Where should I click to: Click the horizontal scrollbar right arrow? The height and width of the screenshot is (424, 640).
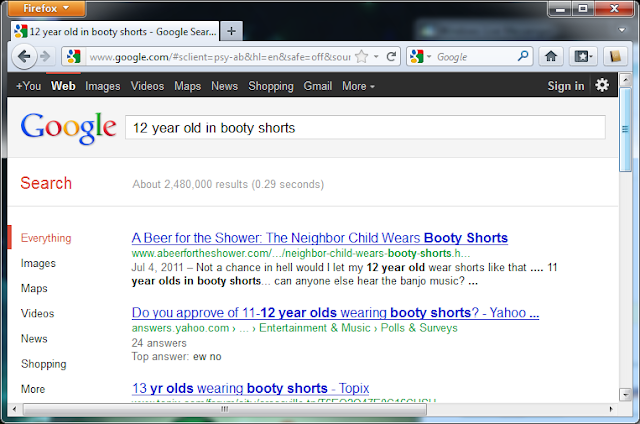pos(611,408)
